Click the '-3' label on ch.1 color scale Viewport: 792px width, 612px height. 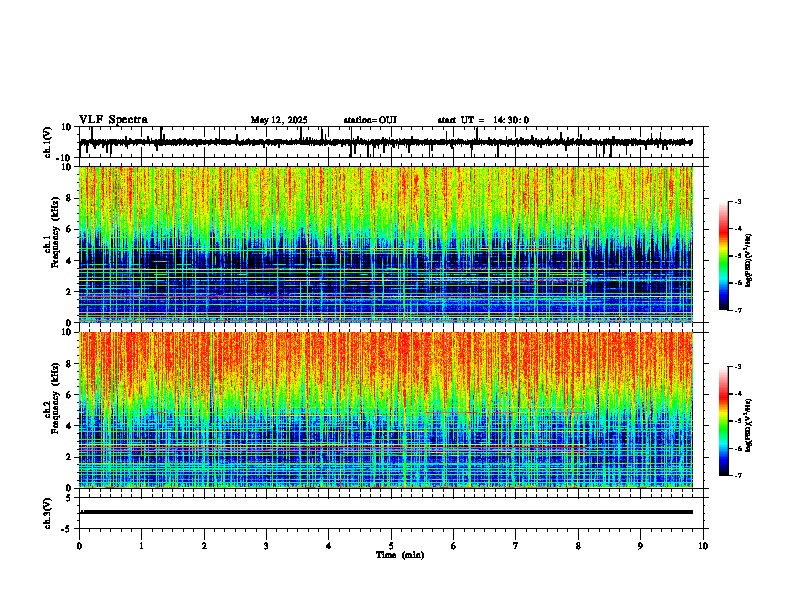737,202
